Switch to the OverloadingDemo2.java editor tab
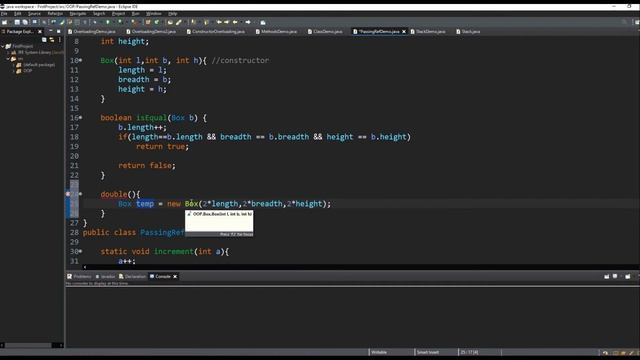640x360 pixels. pyautogui.click(x=151, y=31)
